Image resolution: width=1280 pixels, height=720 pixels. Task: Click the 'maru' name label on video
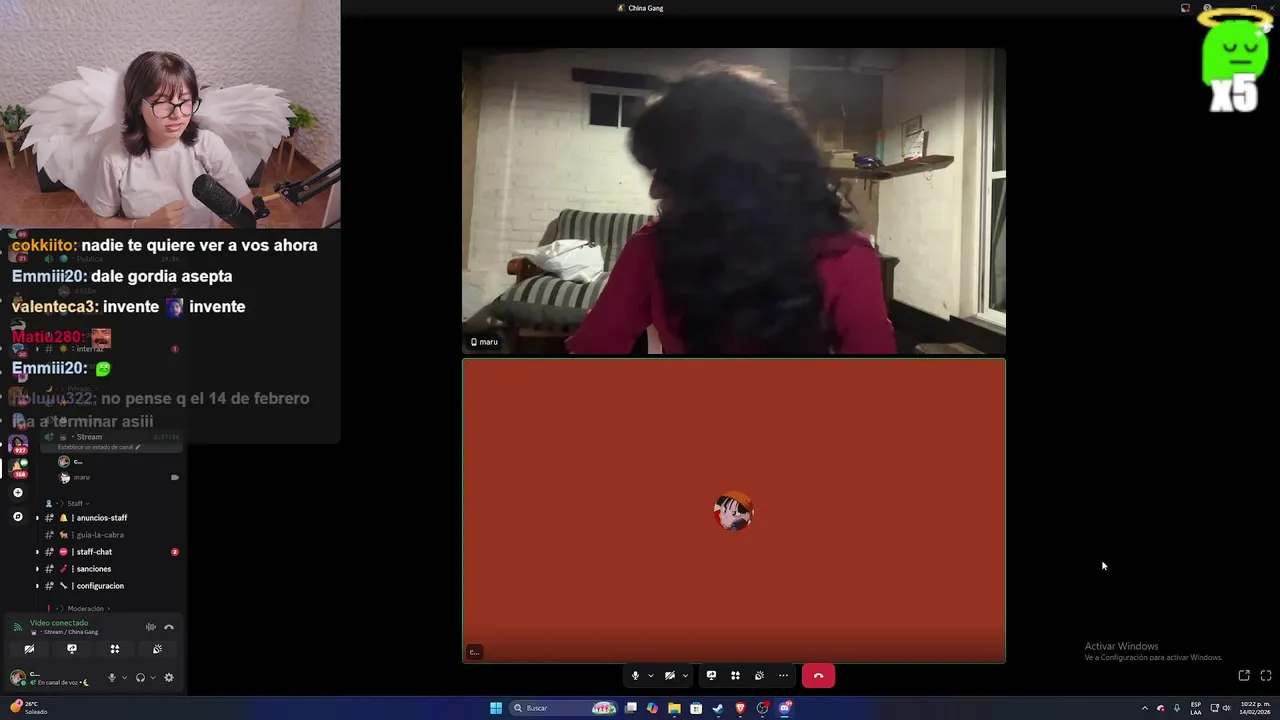[485, 342]
